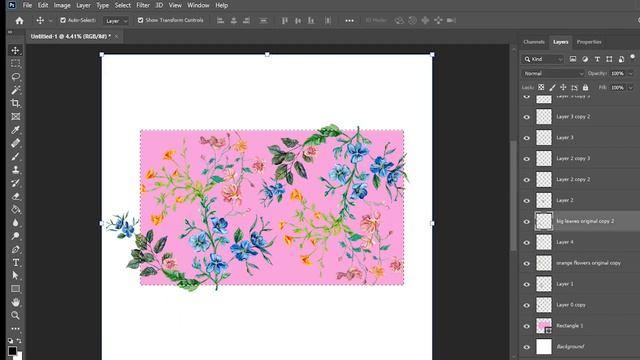Screen dimensions: 640x360
Task: Hide orange flowers original copy layer
Action: point(527,263)
